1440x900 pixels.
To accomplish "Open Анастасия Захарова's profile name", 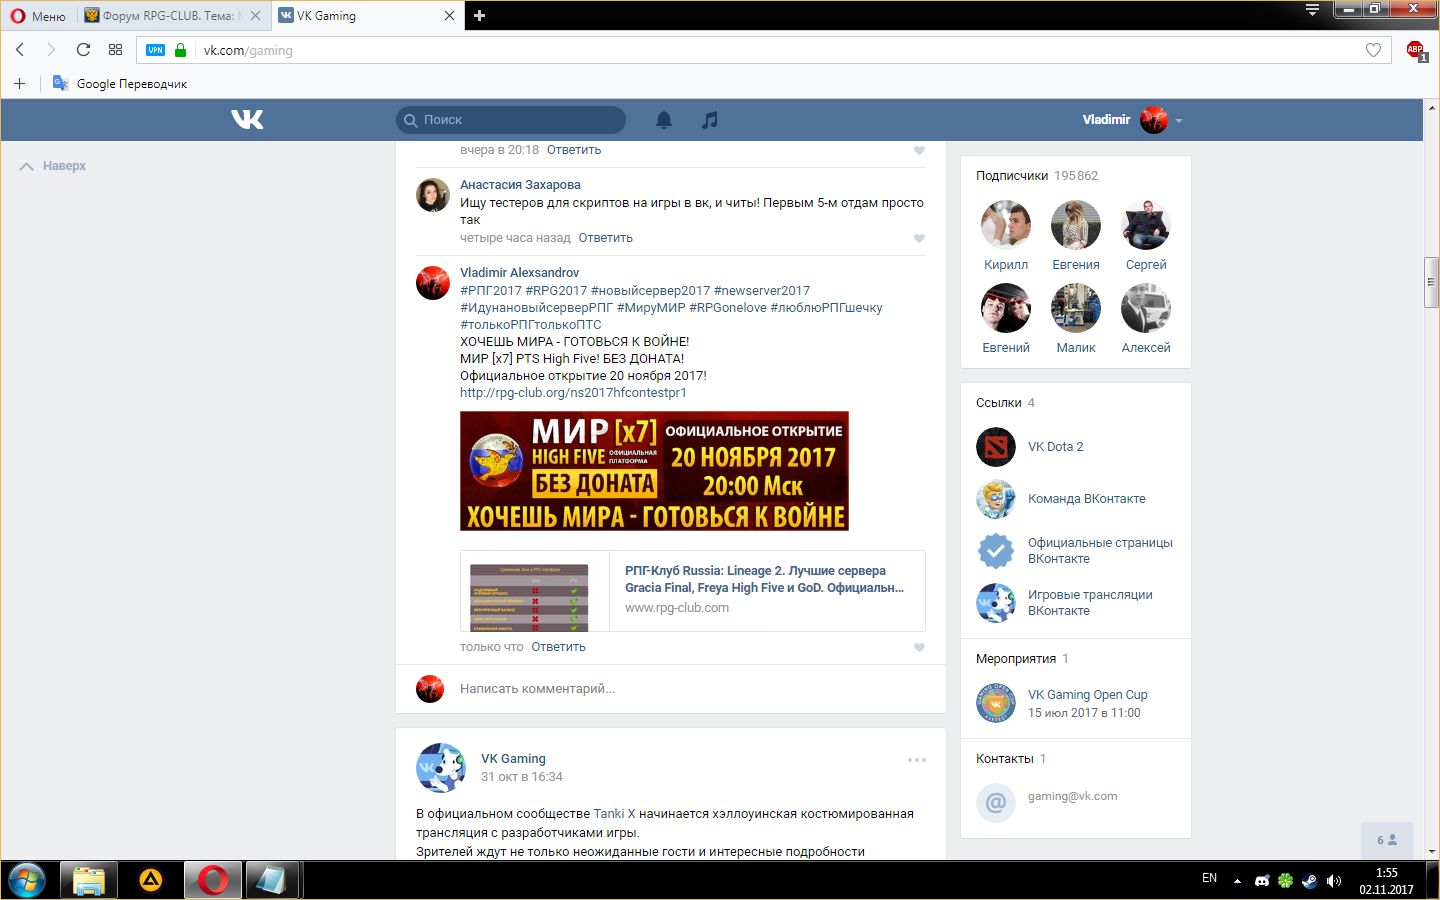I will [x=520, y=185].
